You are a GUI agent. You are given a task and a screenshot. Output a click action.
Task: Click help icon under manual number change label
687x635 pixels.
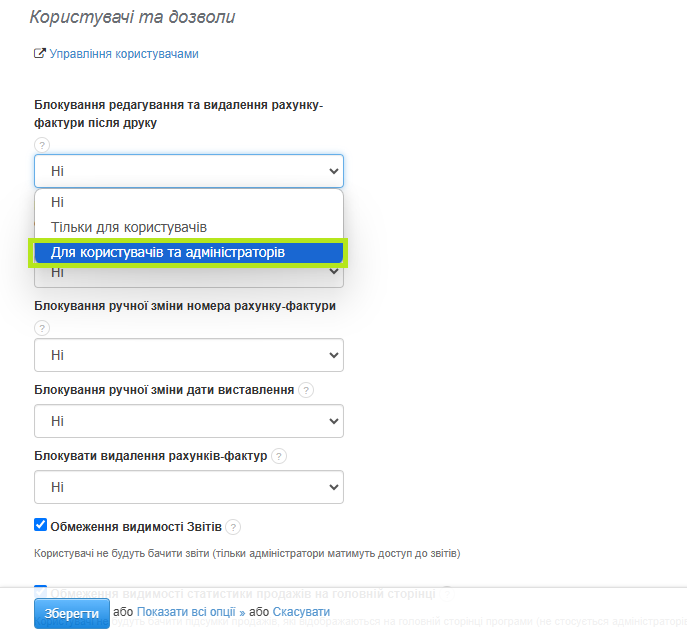coord(42,328)
